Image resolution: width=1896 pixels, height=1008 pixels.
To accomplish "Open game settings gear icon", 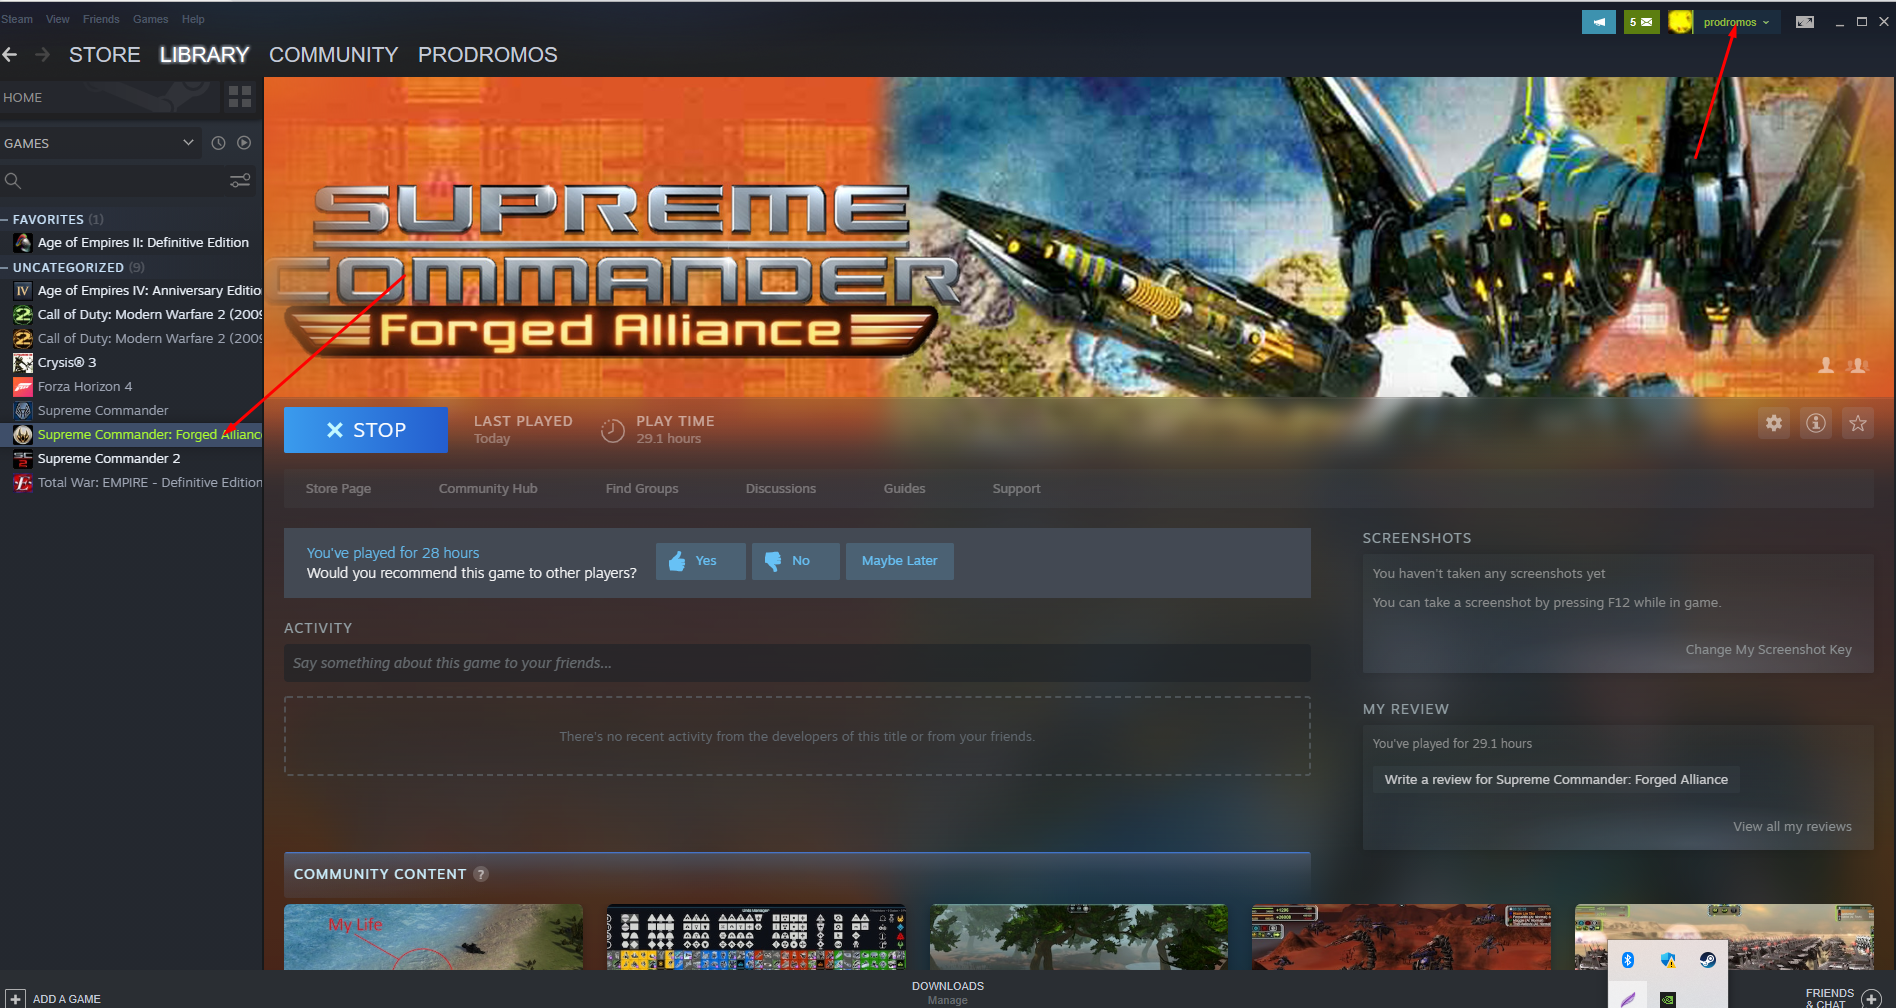I will click(x=1774, y=423).
